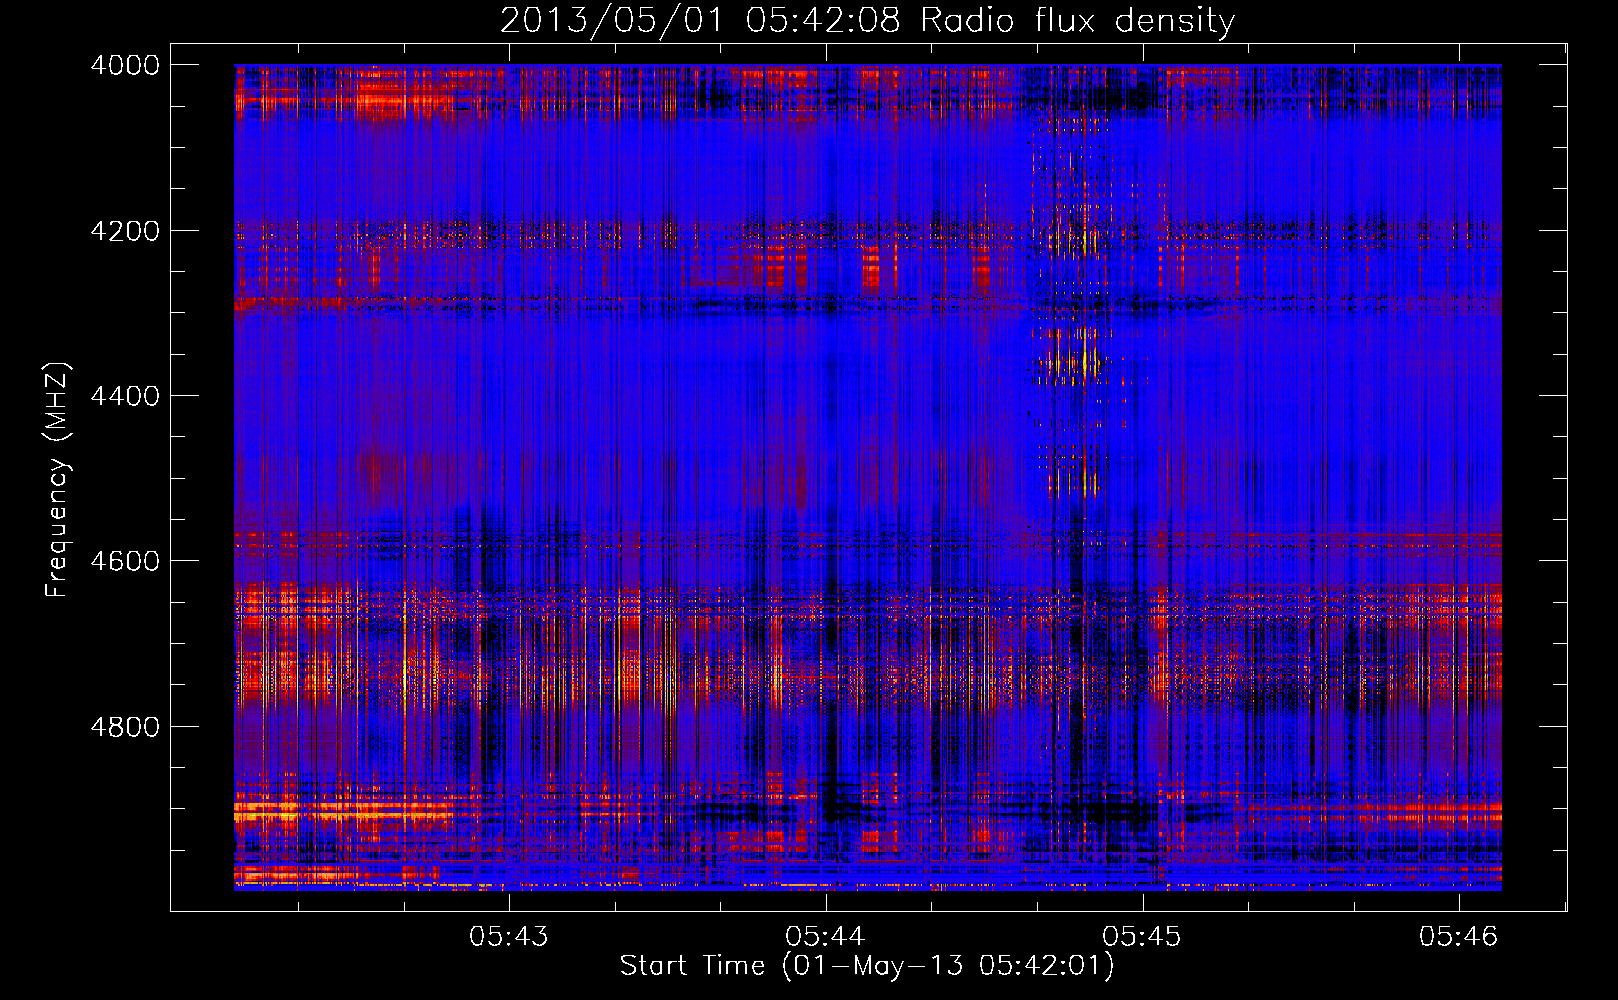Click the 4800 frequency axis label
The width and height of the screenshot is (1618, 1000).
(125, 727)
